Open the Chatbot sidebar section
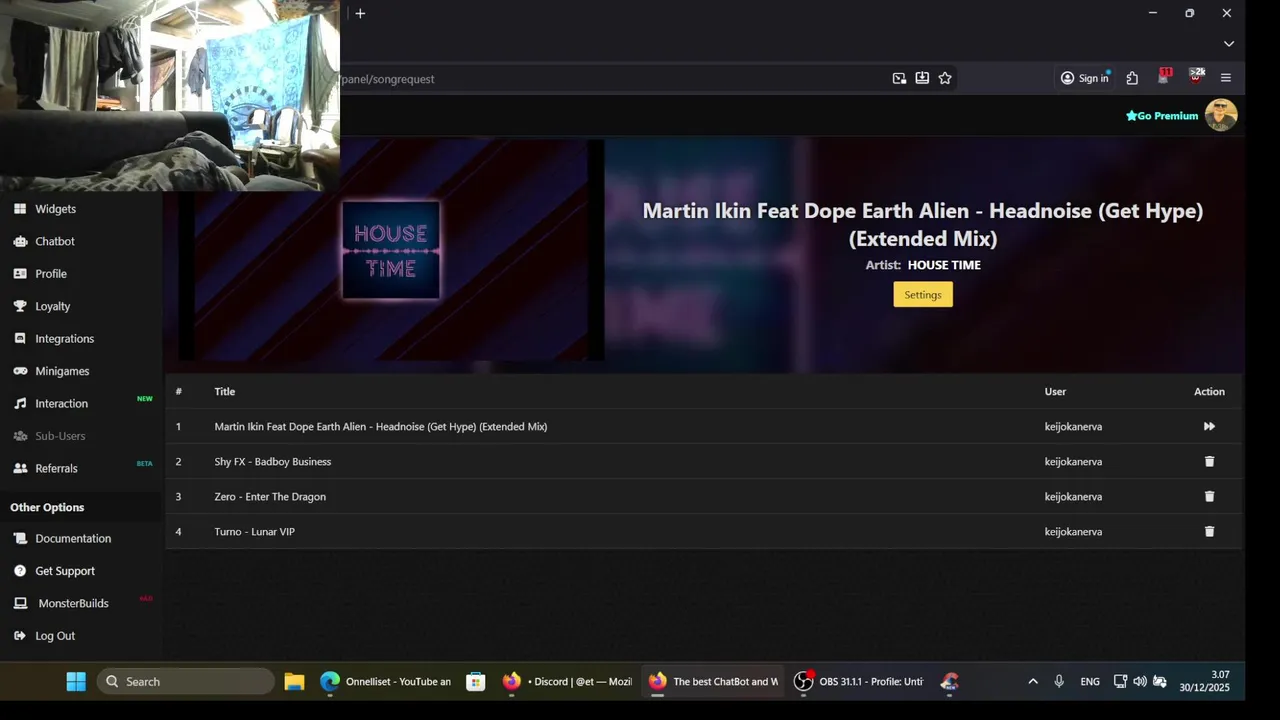The image size is (1280, 720). (x=55, y=241)
